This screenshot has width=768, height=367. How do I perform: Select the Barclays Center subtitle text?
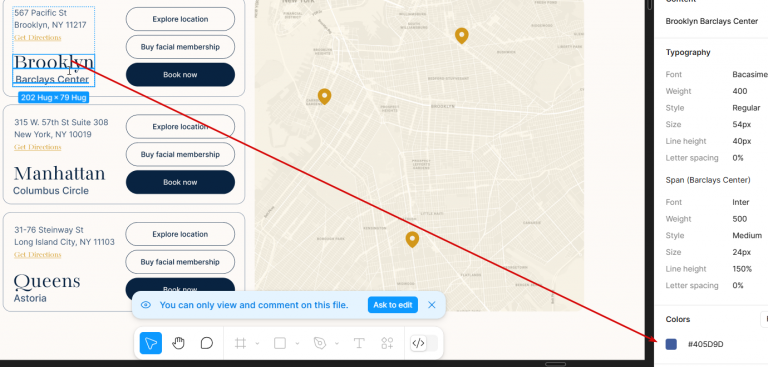(52, 79)
